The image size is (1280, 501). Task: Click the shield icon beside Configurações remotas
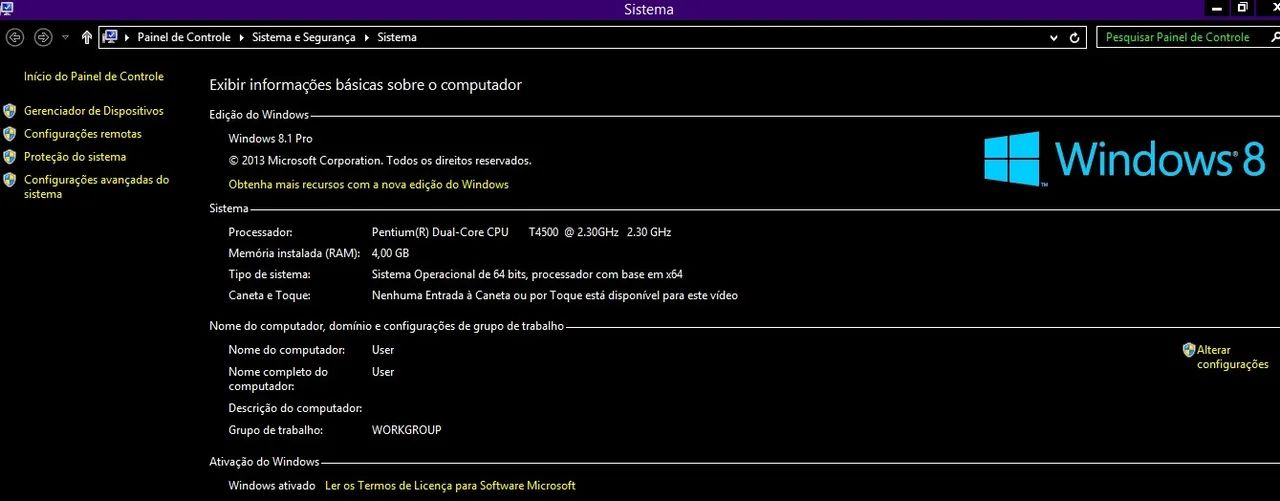coord(10,134)
